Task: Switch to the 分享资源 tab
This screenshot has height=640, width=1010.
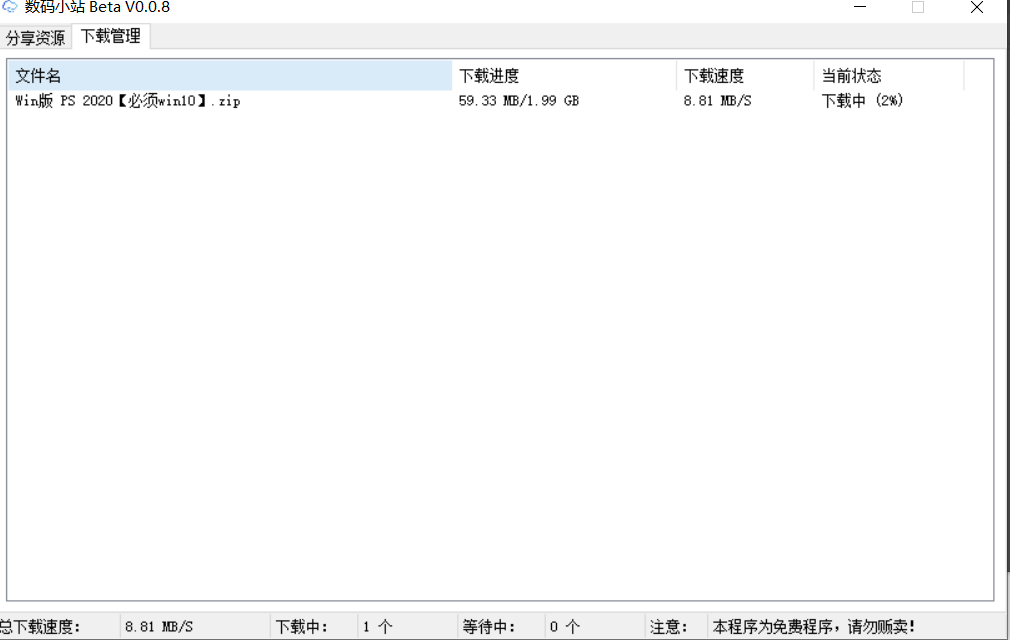Action: [35, 37]
